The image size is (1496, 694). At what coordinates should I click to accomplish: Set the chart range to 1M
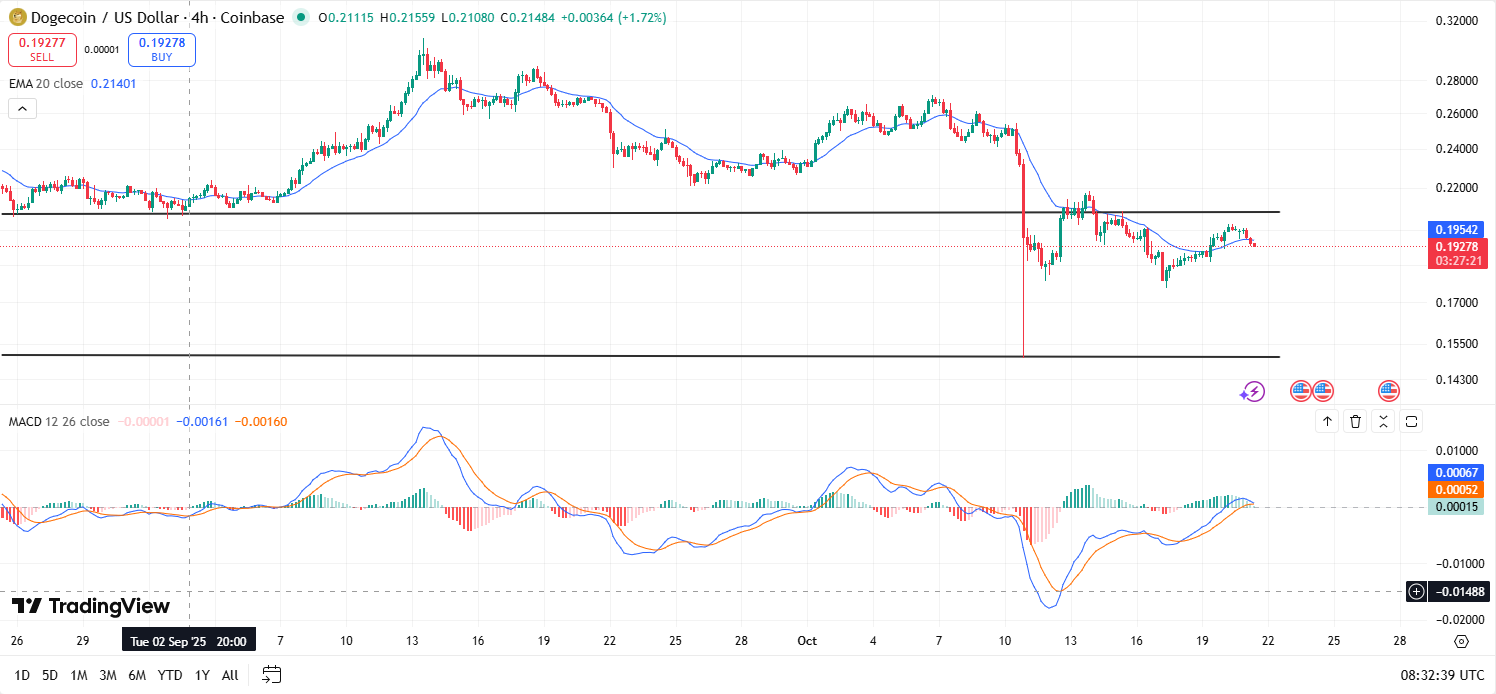point(79,675)
